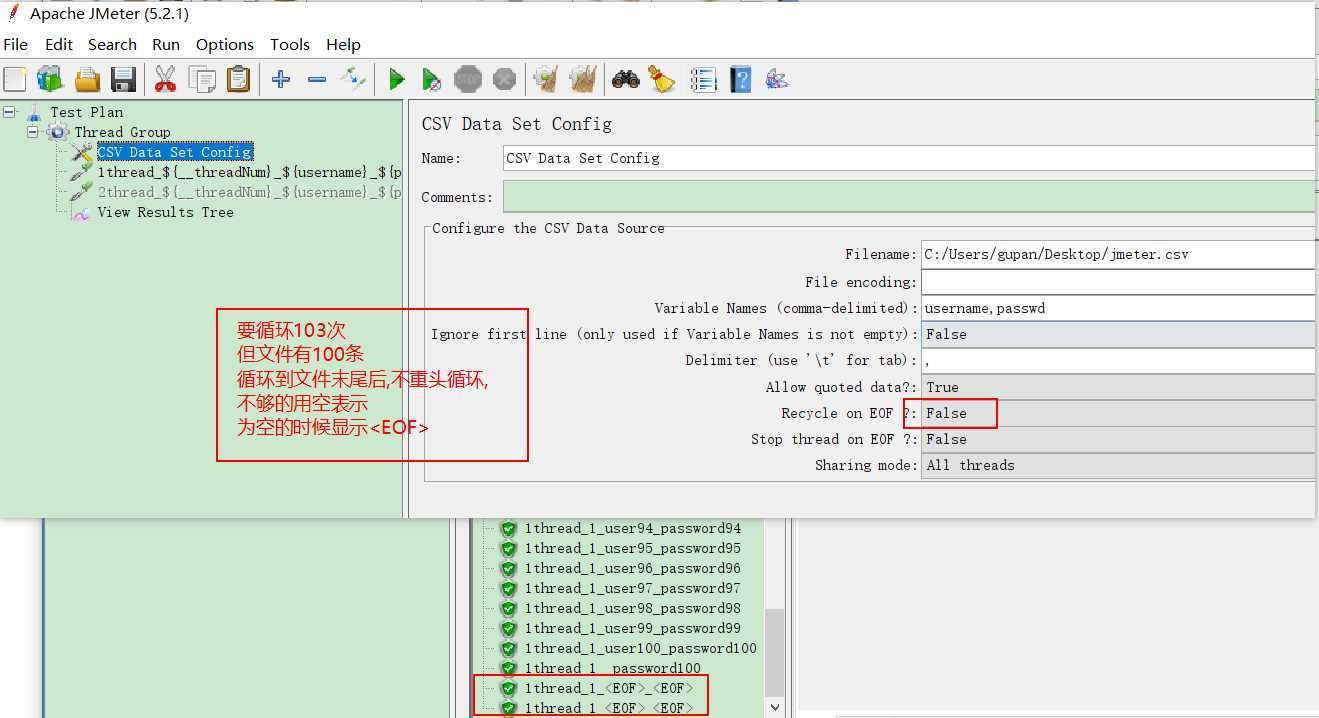Click the last toolbar icon after Help
This screenshot has height=718, width=1319.
[777, 79]
